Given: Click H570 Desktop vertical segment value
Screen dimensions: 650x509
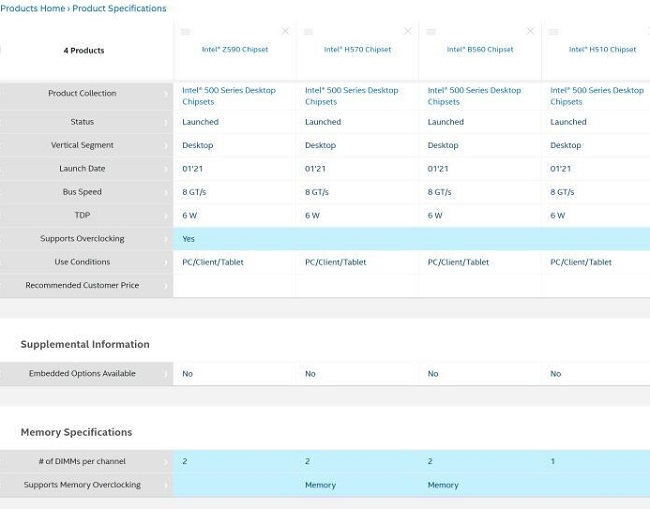Looking at the screenshot, I should pyautogui.click(x=320, y=145).
